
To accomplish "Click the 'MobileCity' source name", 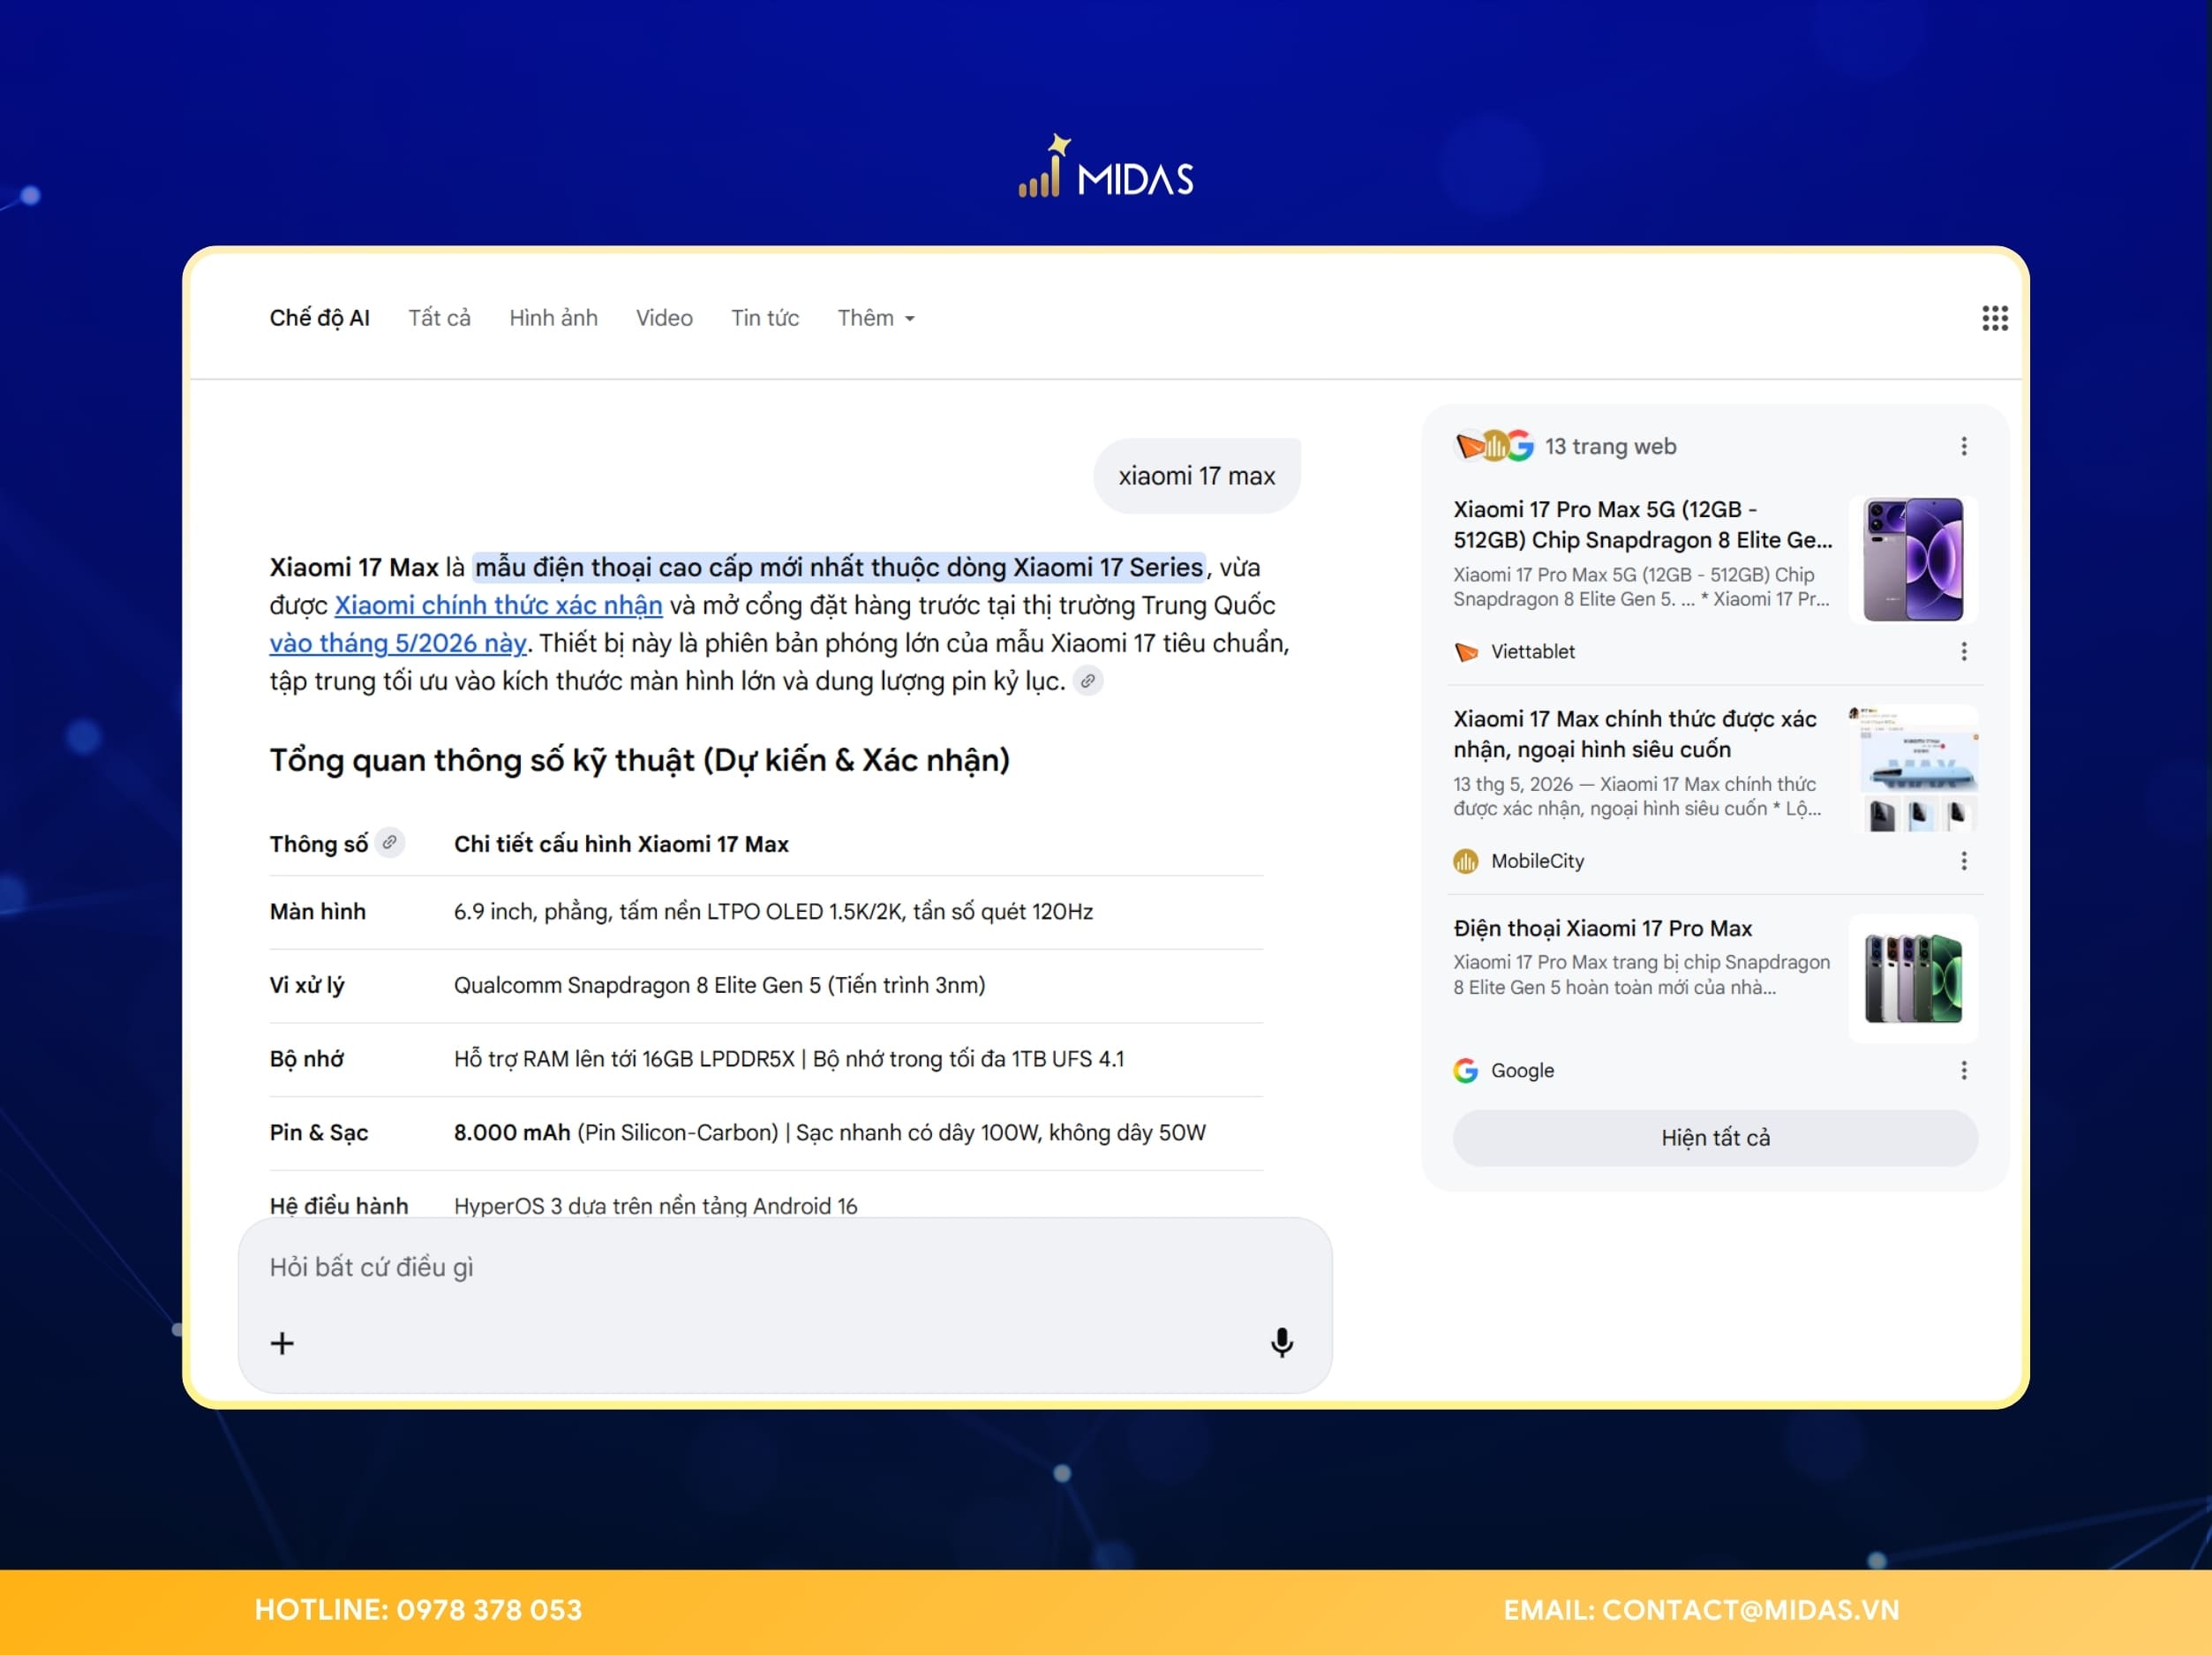I will coord(1538,861).
